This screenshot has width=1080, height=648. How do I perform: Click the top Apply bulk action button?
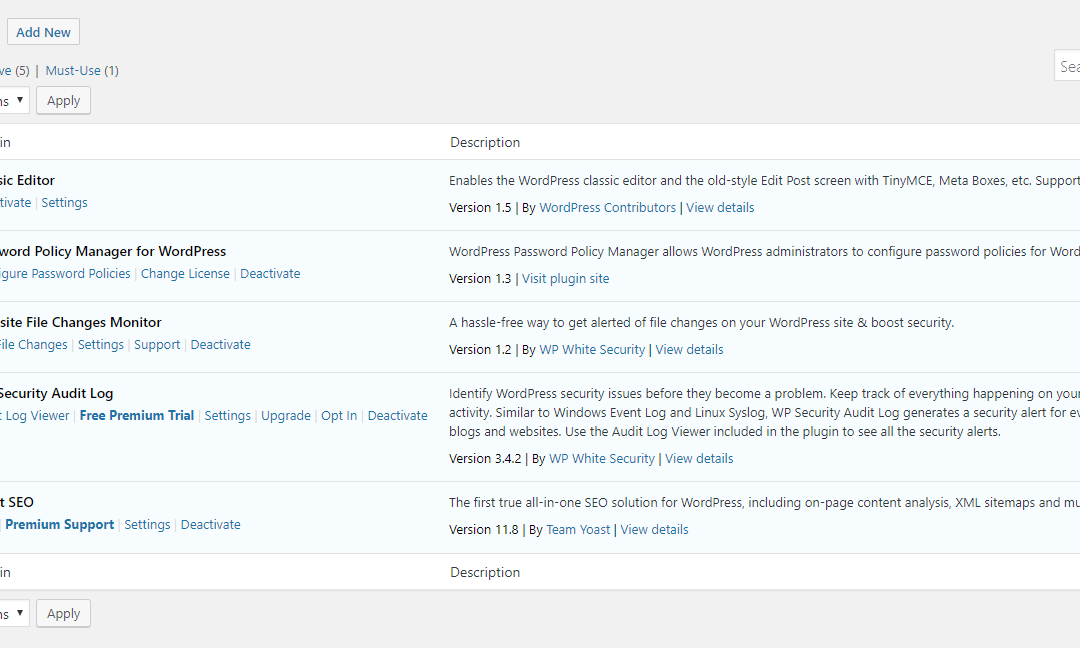coord(63,101)
